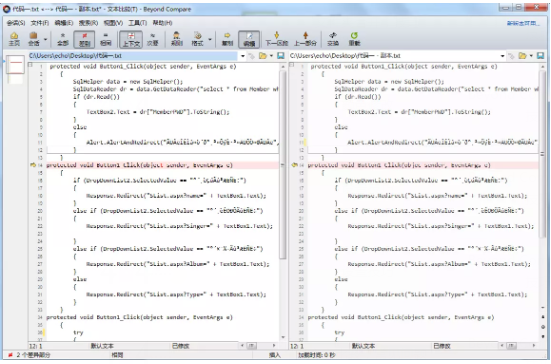Click the left pane open-folder icon
Viewport: 551px width, 364px height.
(x=262, y=56)
